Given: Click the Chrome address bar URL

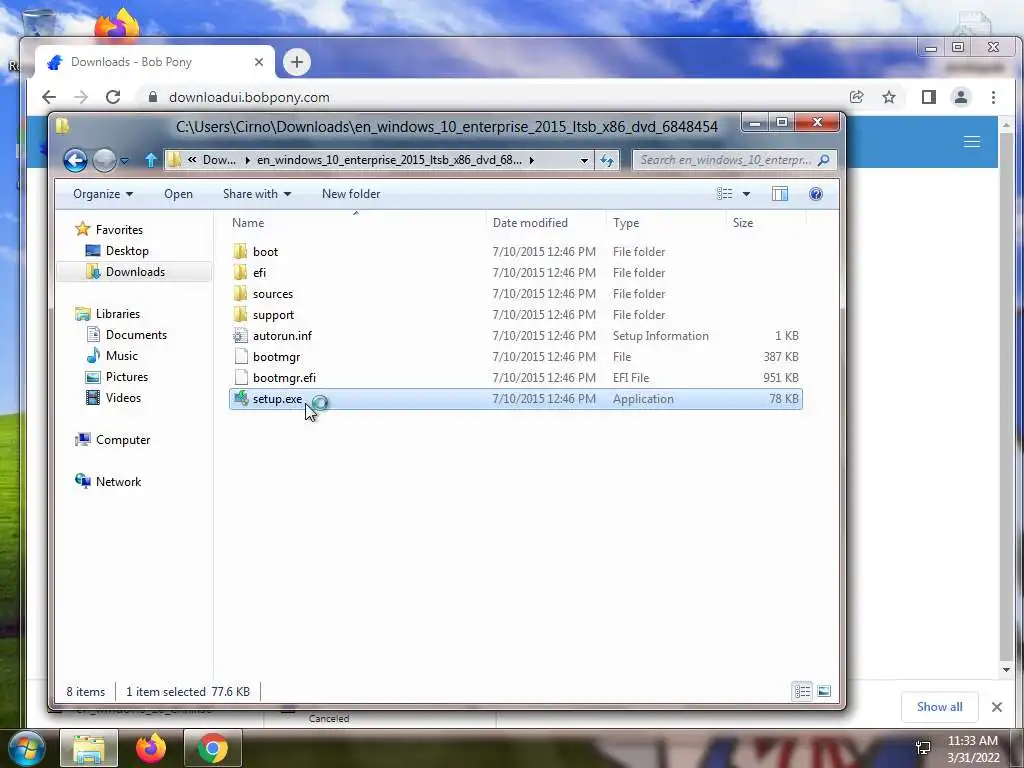Looking at the screenshot, I should pyautogui.click(x=249, y=97).
